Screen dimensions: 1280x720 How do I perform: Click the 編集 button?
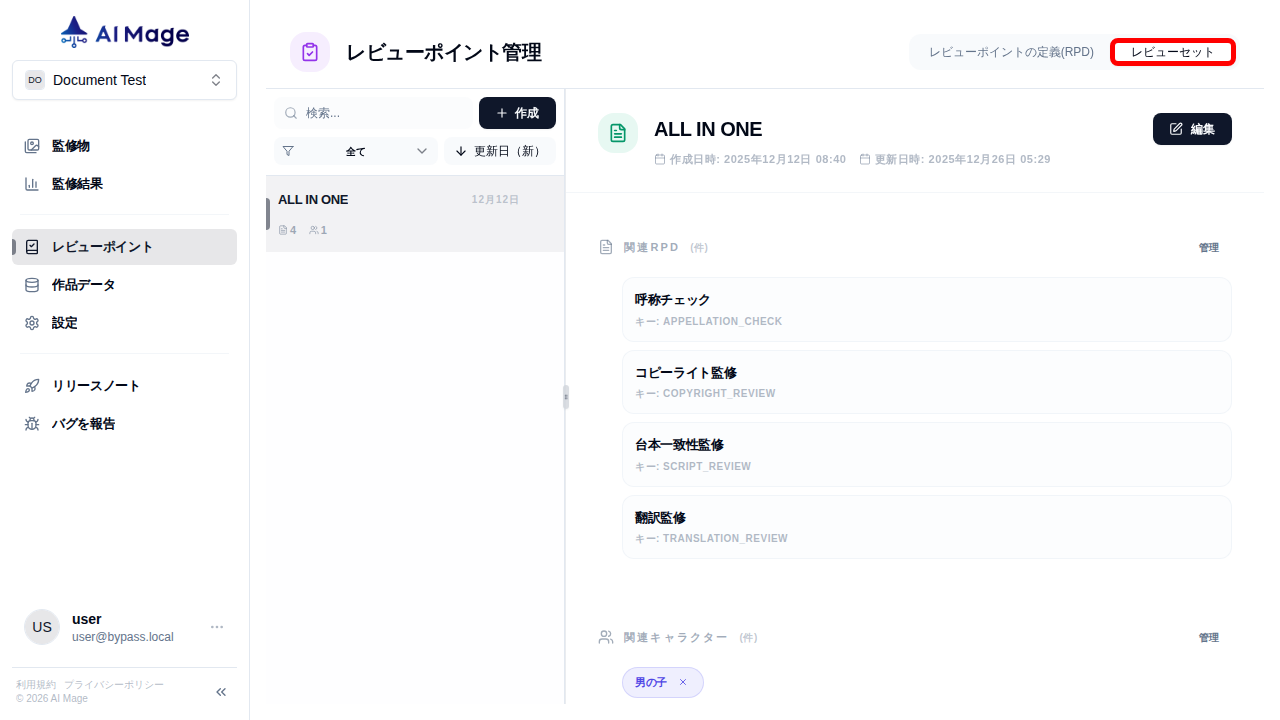(x=1192, y=129)
